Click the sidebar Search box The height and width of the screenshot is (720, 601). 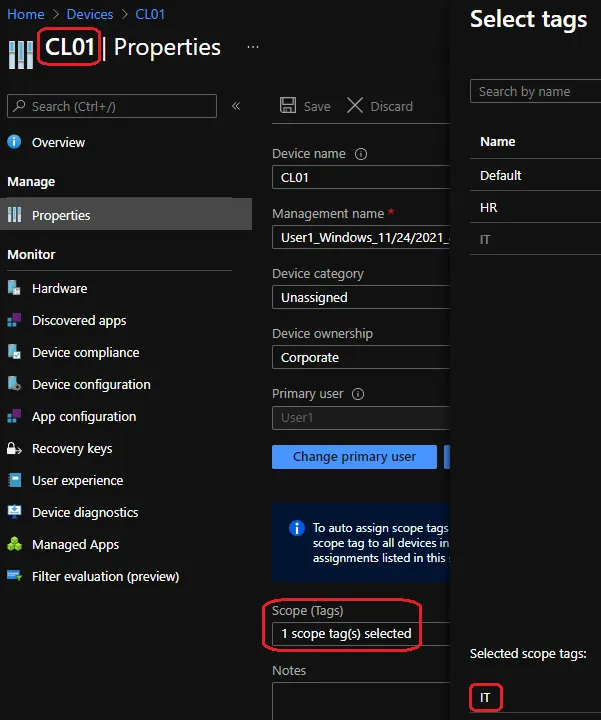112,106
